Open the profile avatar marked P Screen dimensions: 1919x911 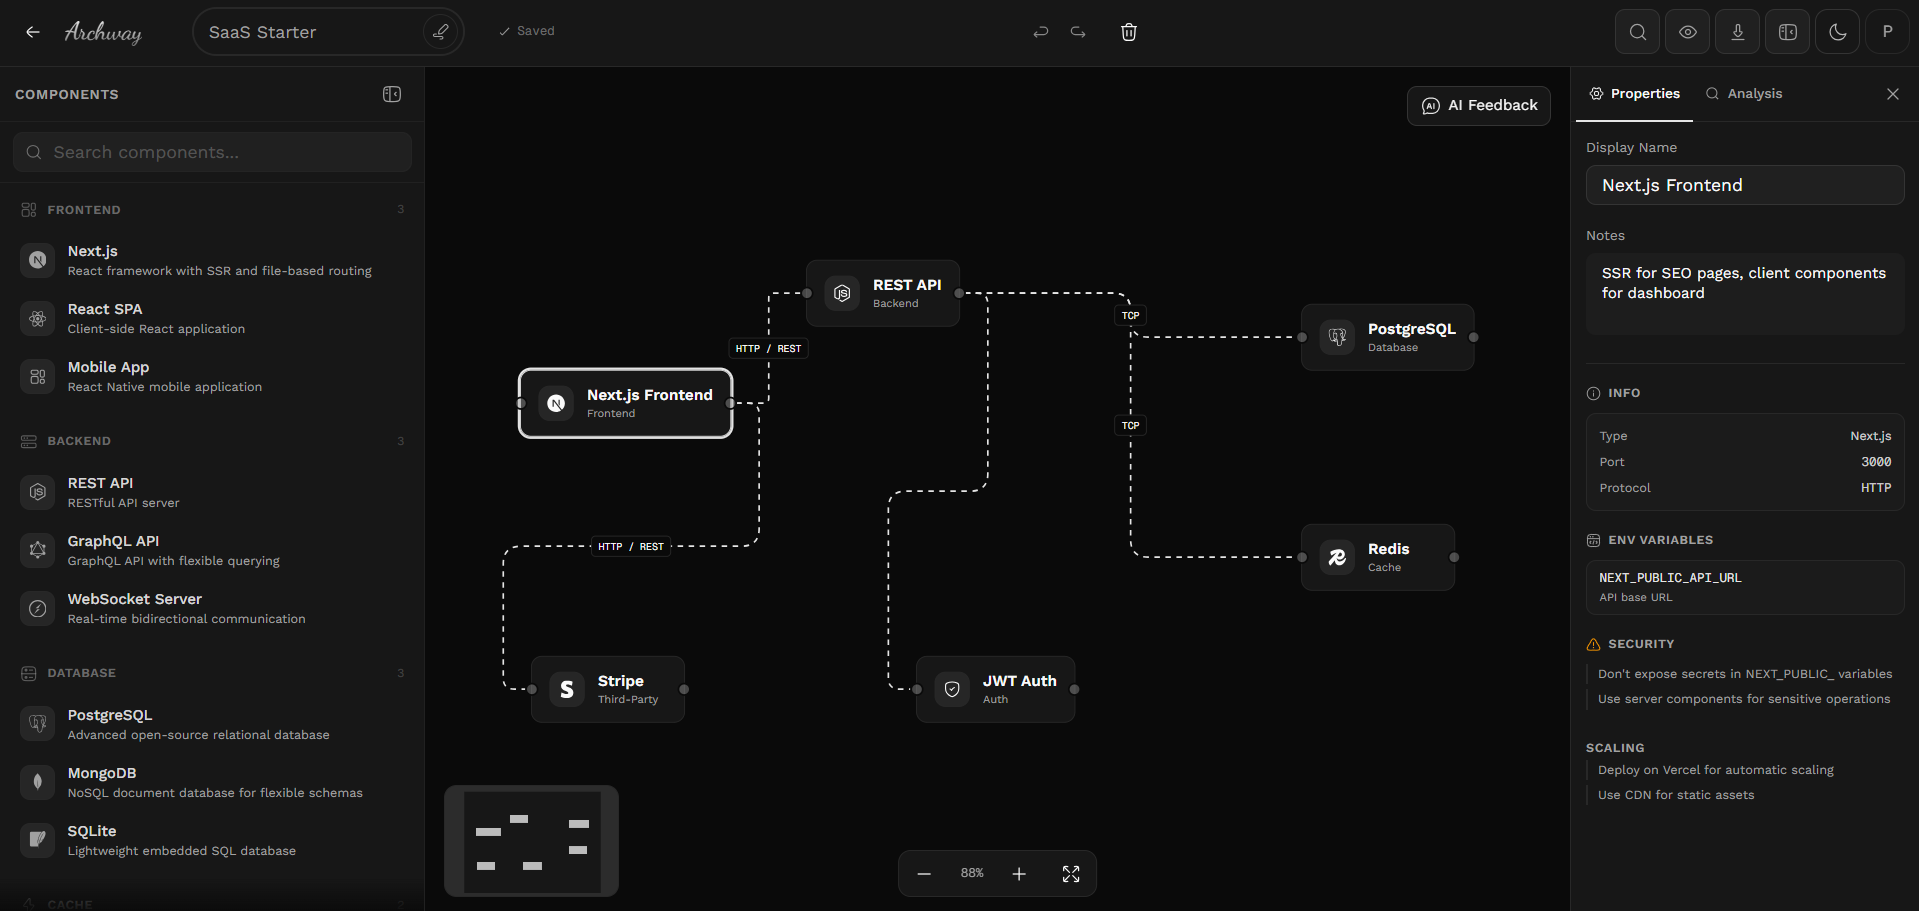pyautogui.click(x=1887, y=31)
